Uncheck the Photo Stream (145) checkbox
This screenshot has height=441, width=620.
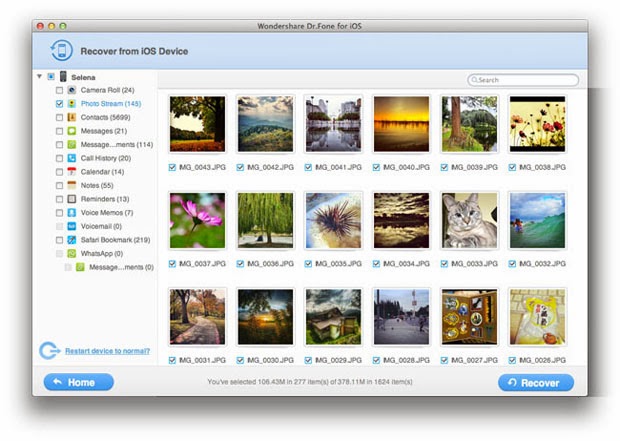(59, 104)
